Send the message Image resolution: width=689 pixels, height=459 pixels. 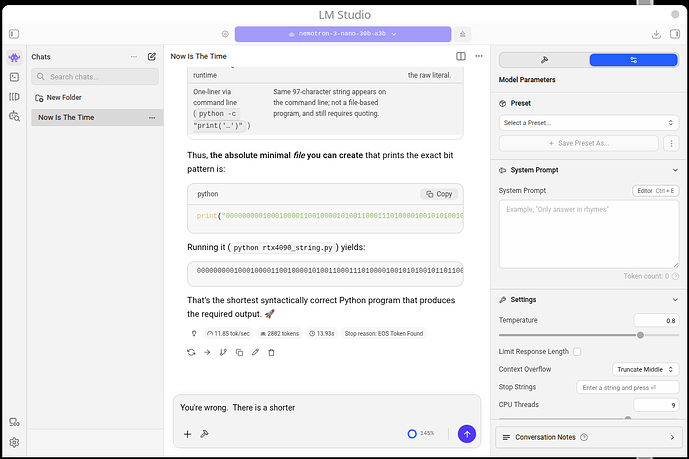pyautogui.click(x=467, y=434)
